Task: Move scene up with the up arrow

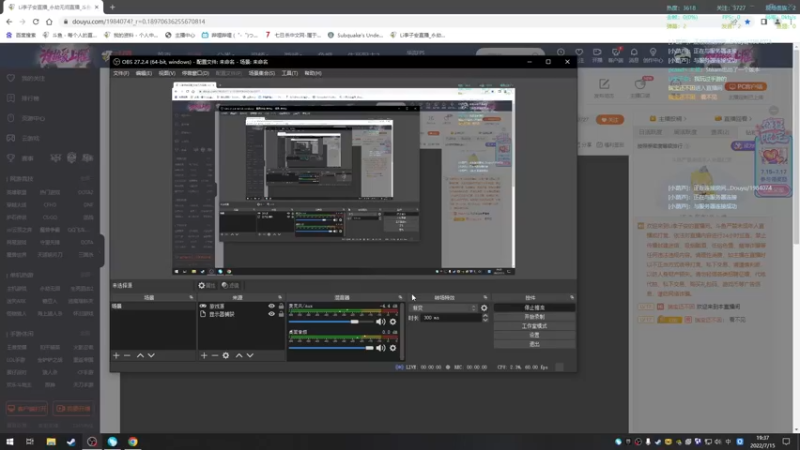Action: 140,355
